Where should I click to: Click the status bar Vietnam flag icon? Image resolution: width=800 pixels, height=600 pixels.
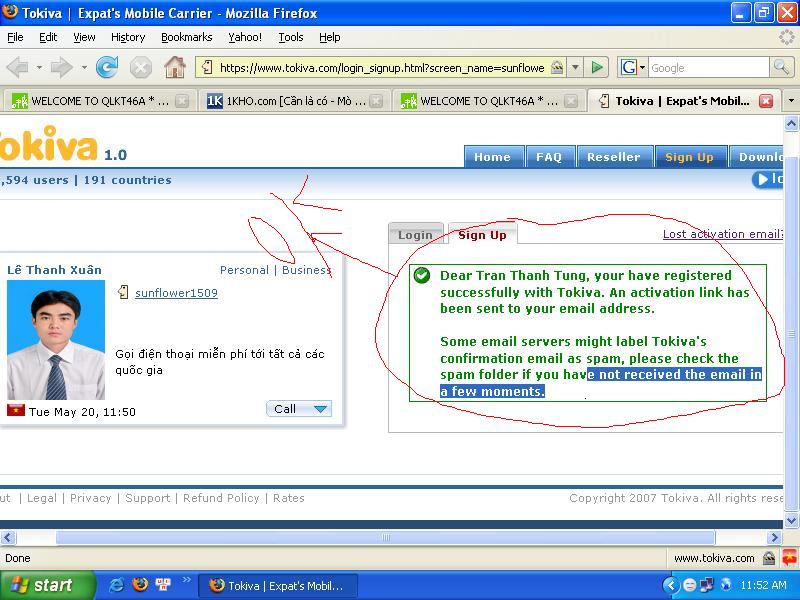[789, 558]
